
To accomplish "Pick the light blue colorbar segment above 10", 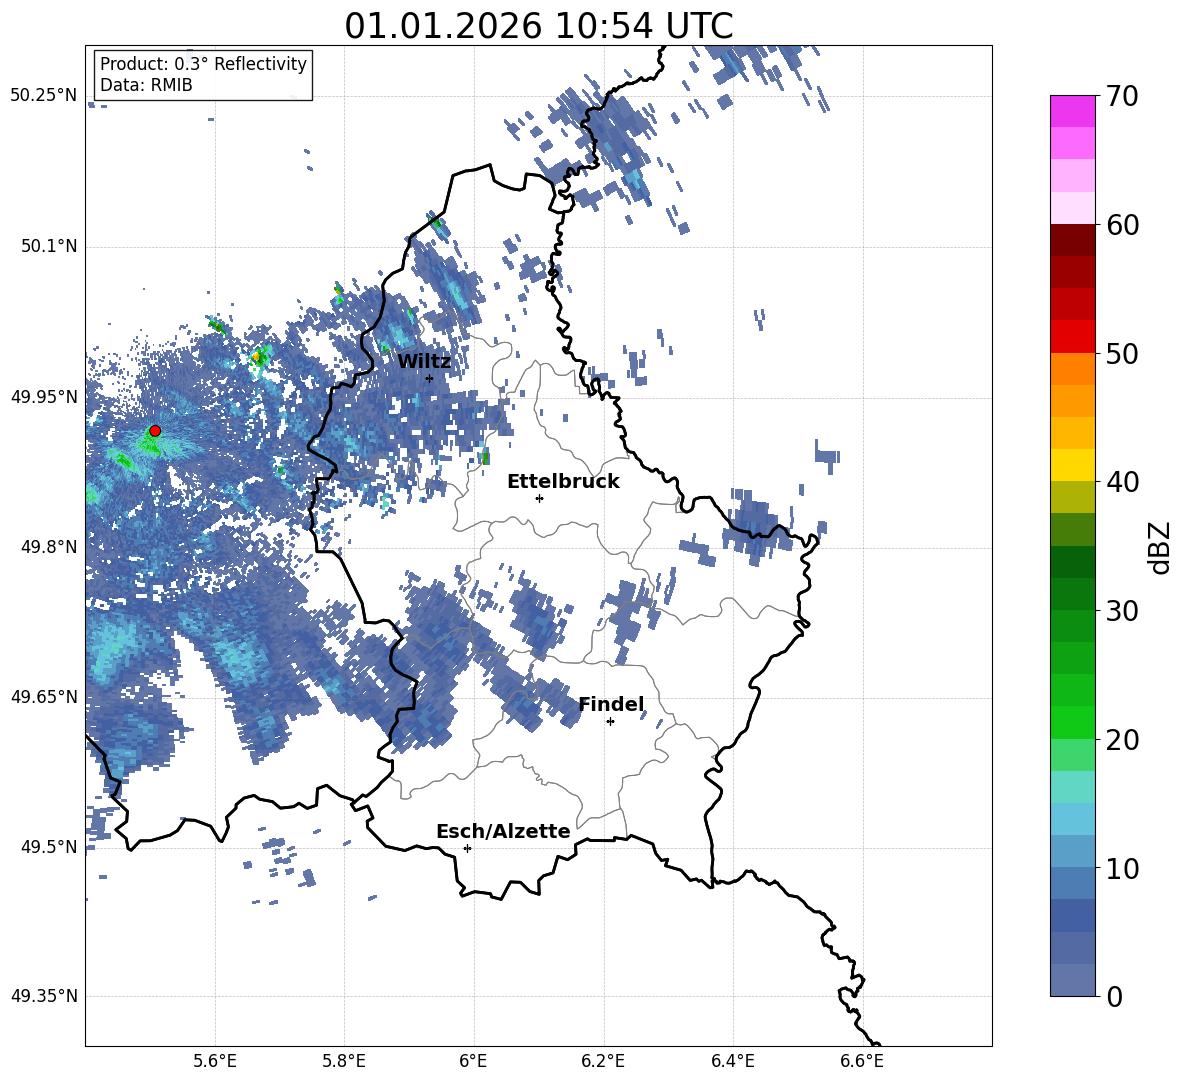I will pos(1072,851).
